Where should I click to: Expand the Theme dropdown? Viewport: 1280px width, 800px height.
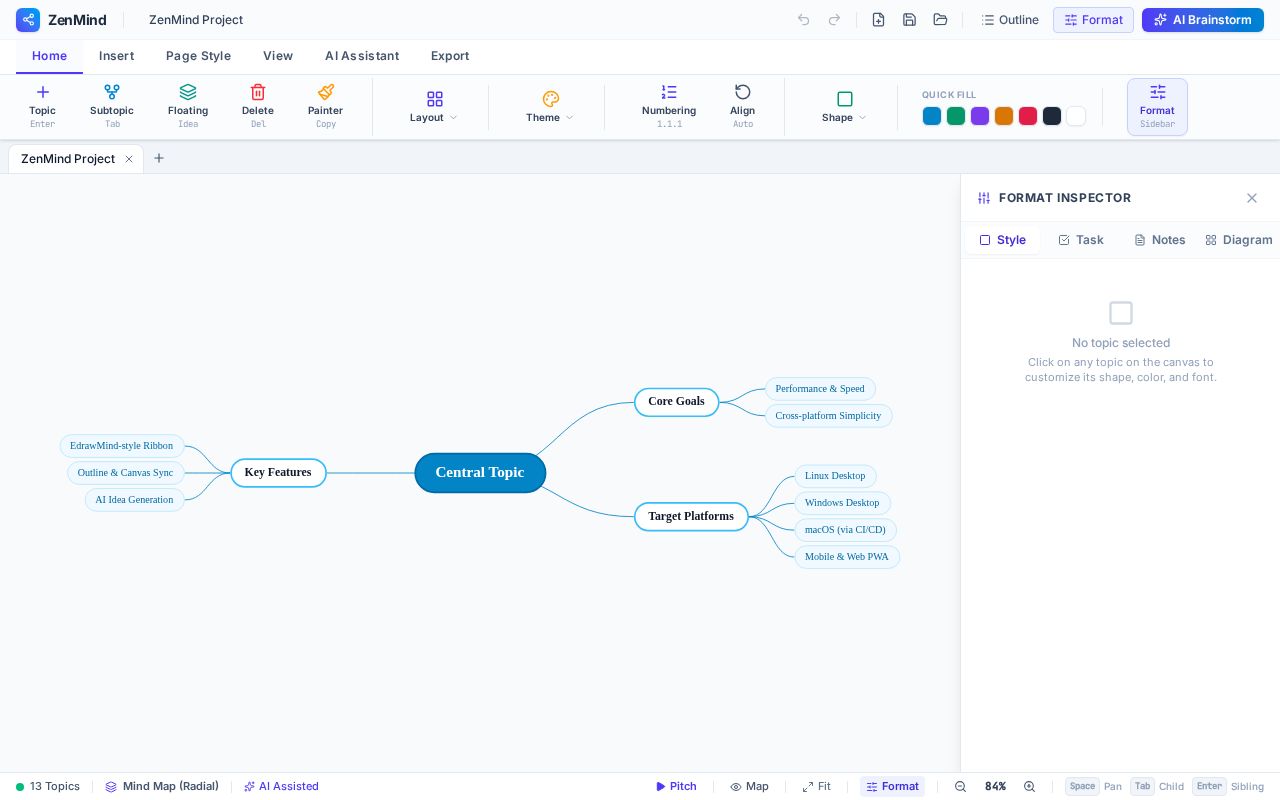[550, 107]
